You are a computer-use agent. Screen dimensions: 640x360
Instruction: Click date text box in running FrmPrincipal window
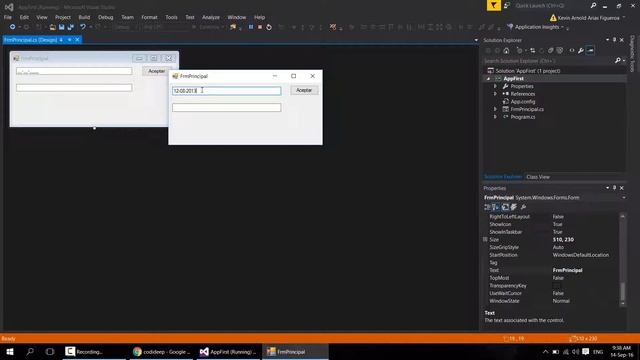(227, 91)
